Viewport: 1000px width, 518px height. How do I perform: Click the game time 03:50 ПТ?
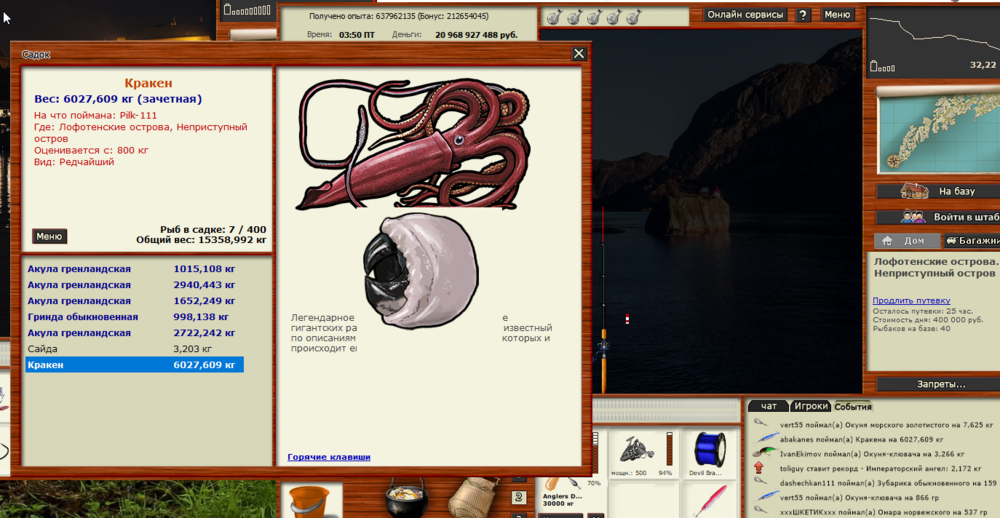coord(357,34)
